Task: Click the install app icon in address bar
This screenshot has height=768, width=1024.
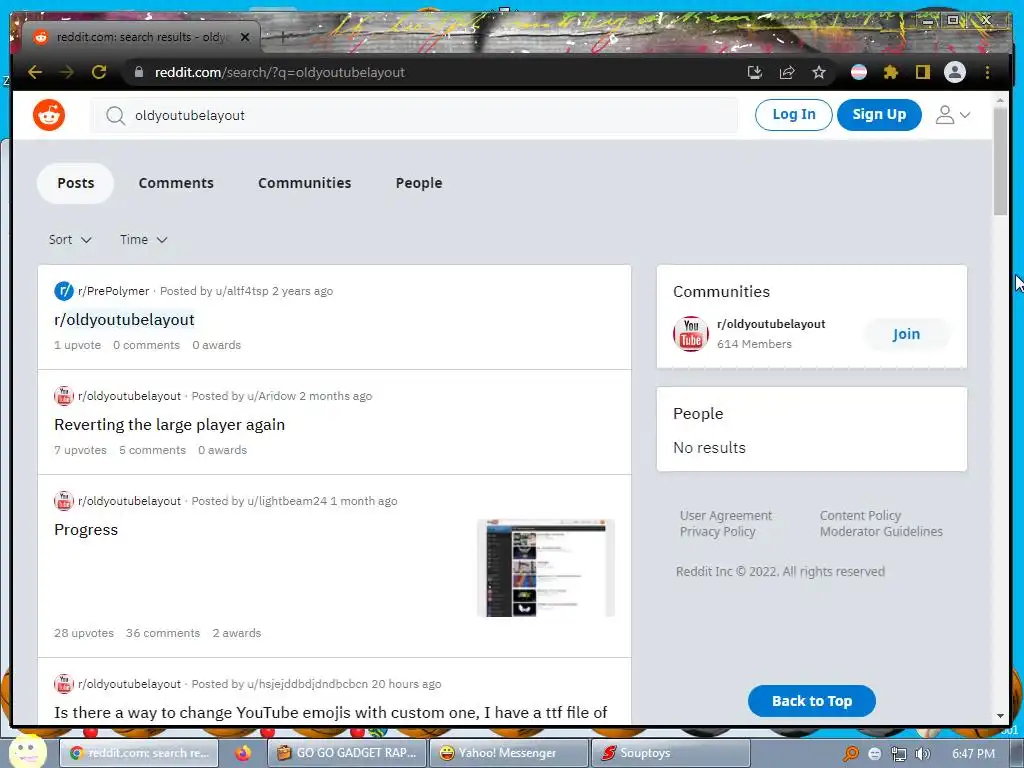Action: pyautogui.click(x=755, y=72)
